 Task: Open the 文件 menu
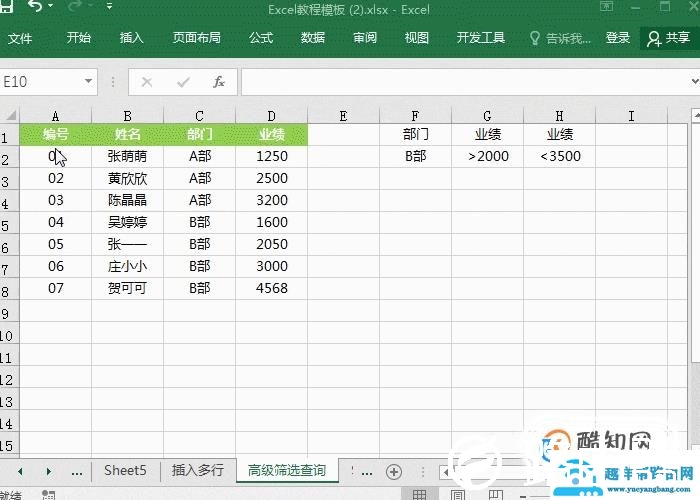tap(20, 38)
